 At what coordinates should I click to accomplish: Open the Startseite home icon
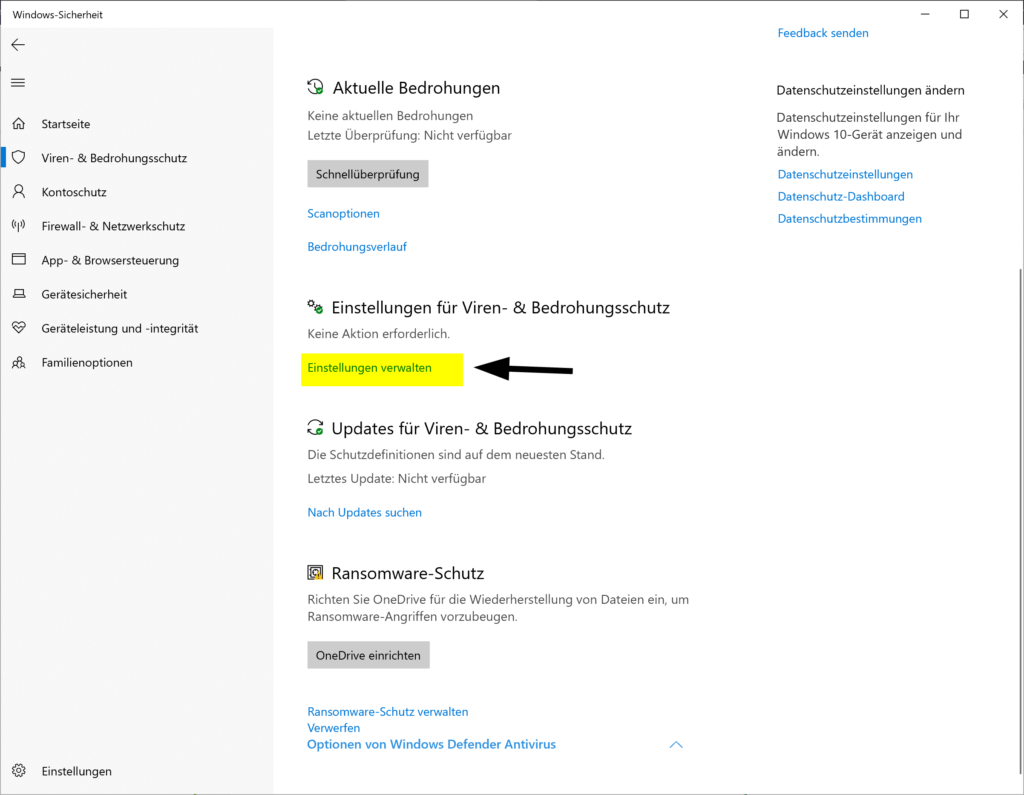(x=18, y=123)
